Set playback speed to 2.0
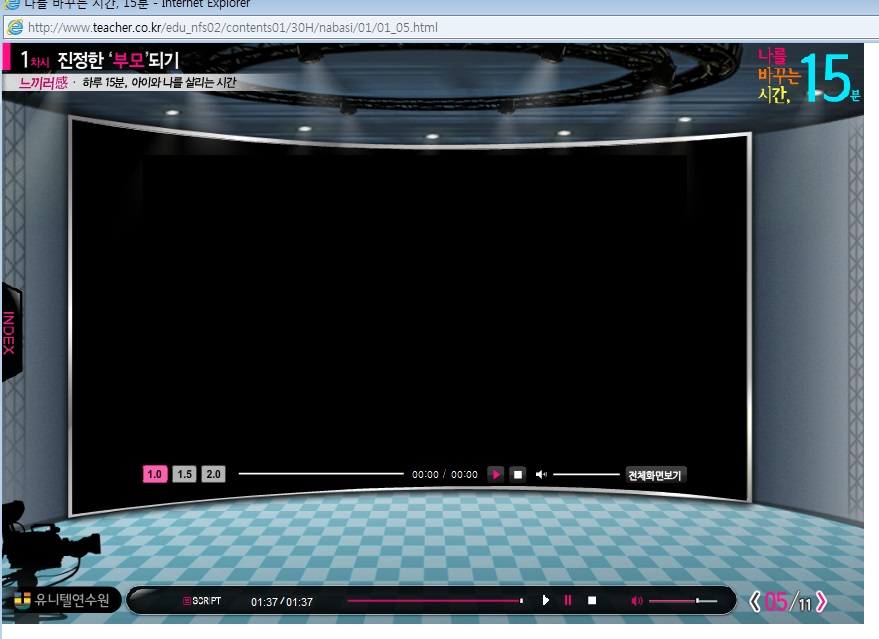 [x=213, y=475]
